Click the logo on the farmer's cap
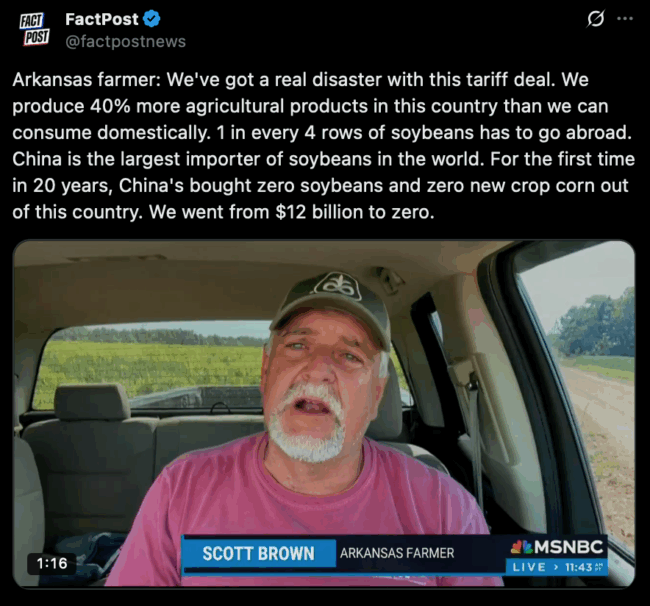Viewport: 650px width, 606px height. (x=337, y=286)
